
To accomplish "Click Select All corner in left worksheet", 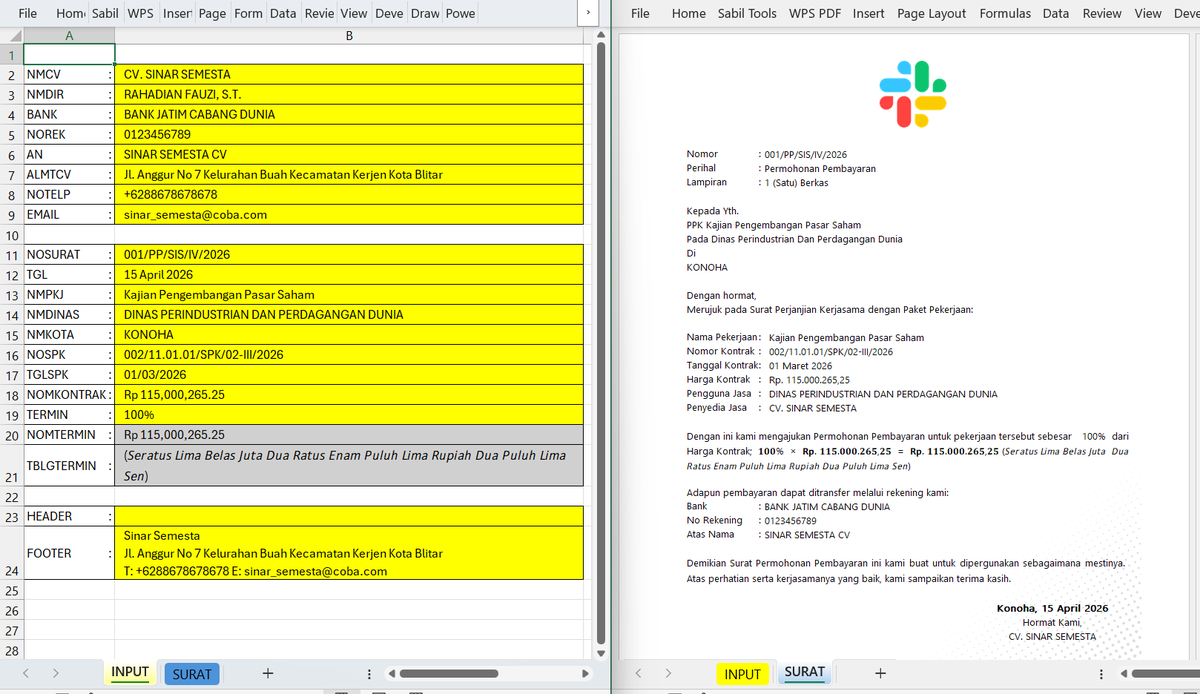I will point(11,35).
